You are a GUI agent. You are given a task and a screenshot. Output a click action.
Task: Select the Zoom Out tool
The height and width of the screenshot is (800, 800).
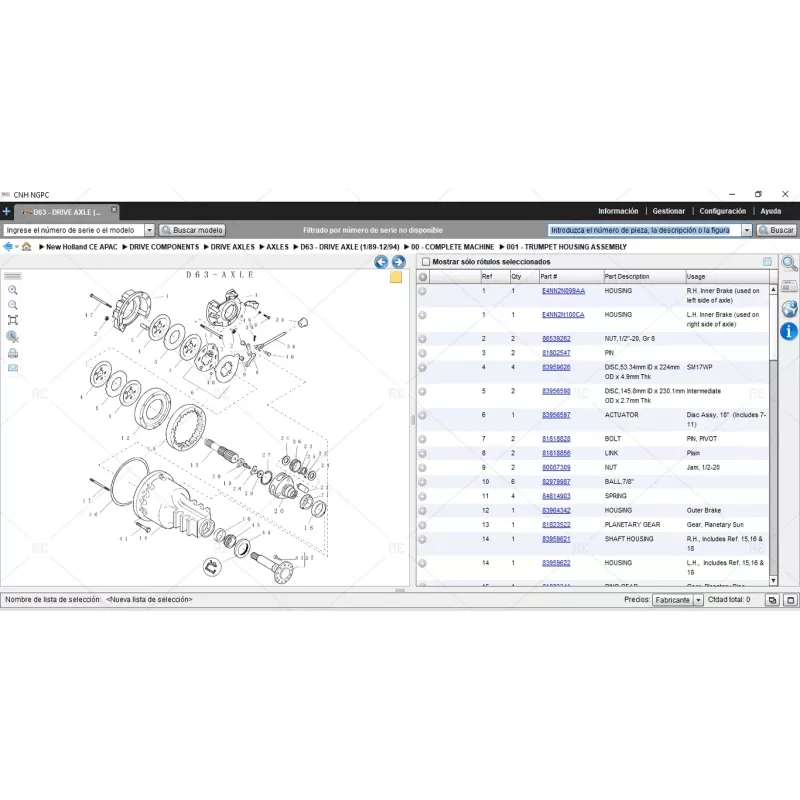pyautogui.click(x=13, y=306)
